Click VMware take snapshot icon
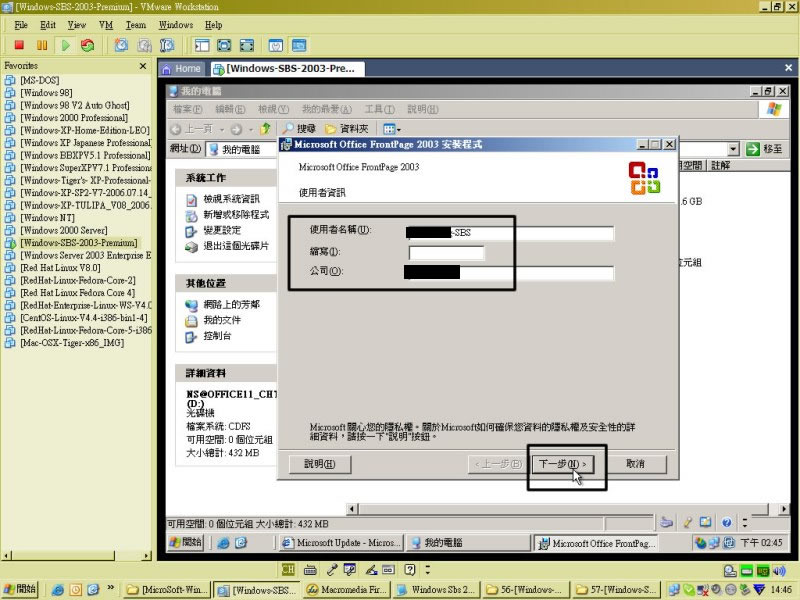This screenshot has width=800, height=600. pos(121,45)
